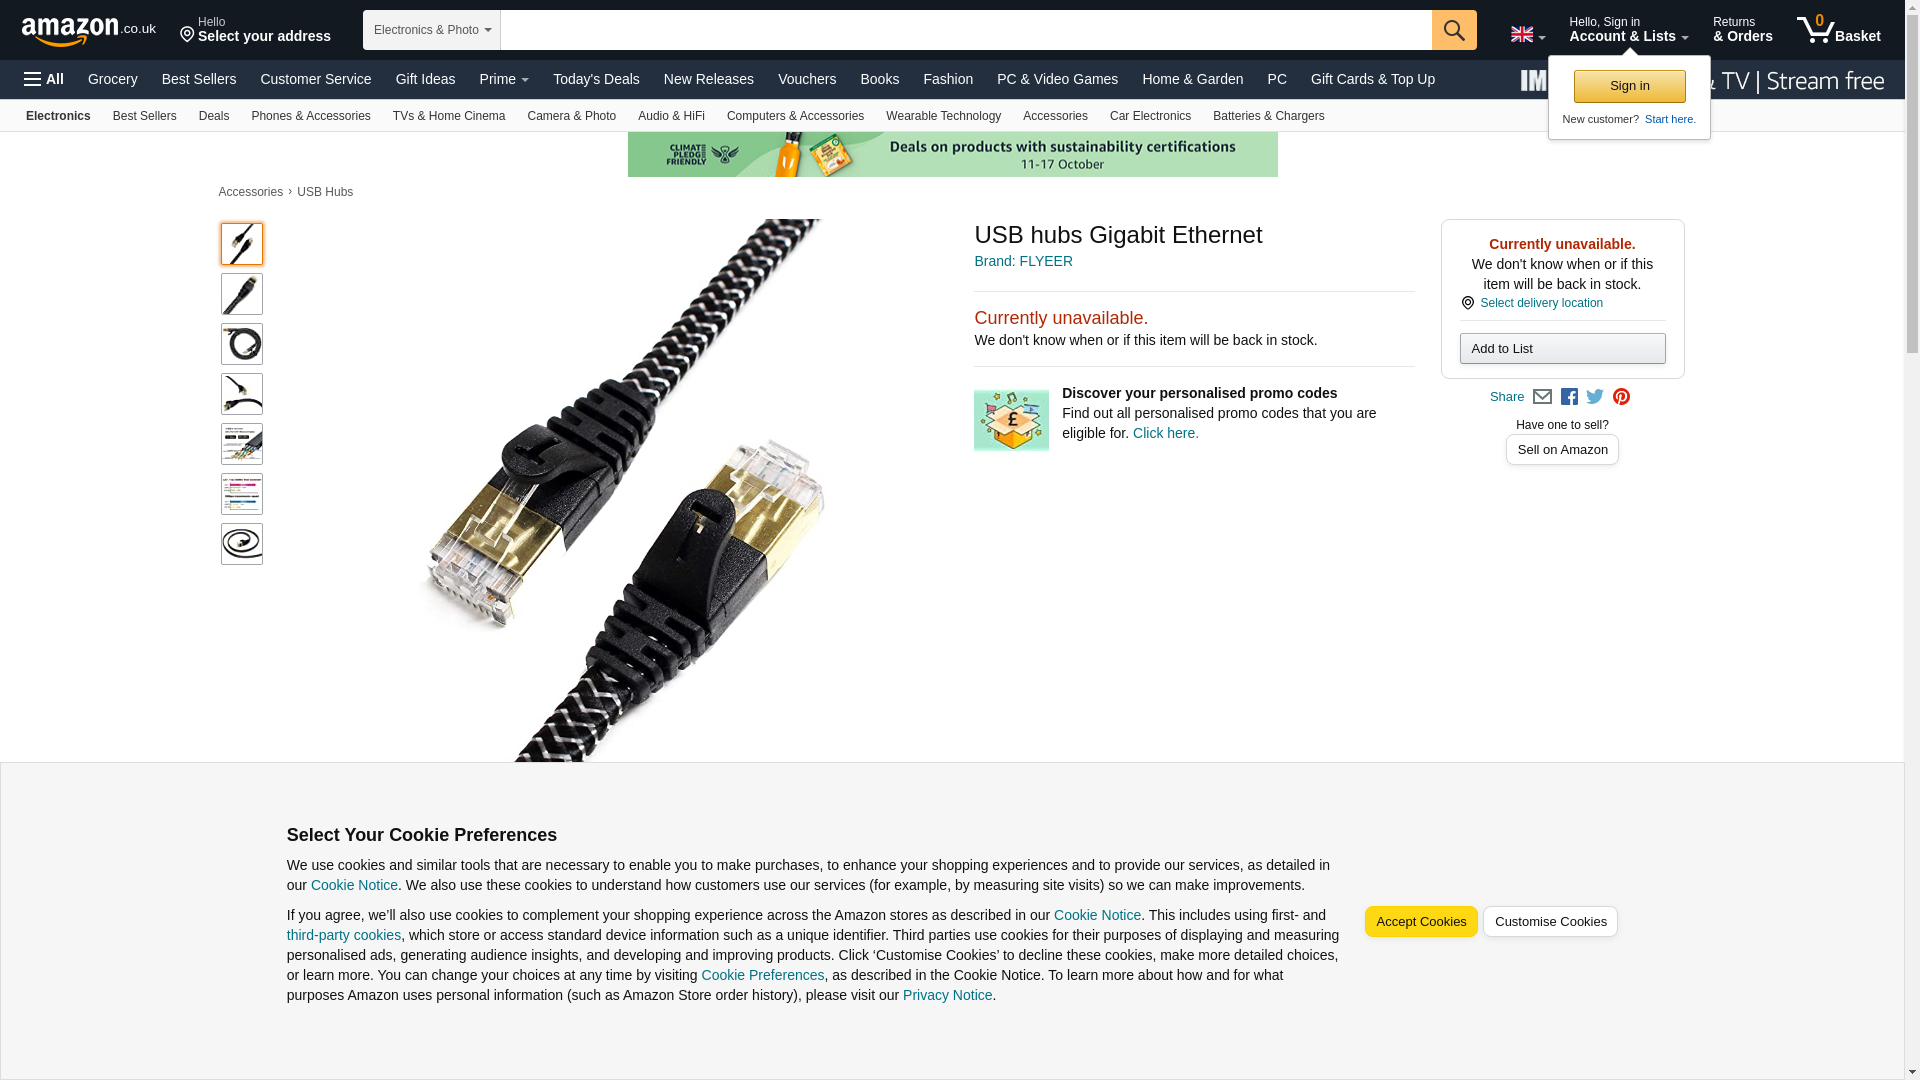1920x1080 pixels.
Task: Share this product on Twitter
Action: tap(1595, 397)
